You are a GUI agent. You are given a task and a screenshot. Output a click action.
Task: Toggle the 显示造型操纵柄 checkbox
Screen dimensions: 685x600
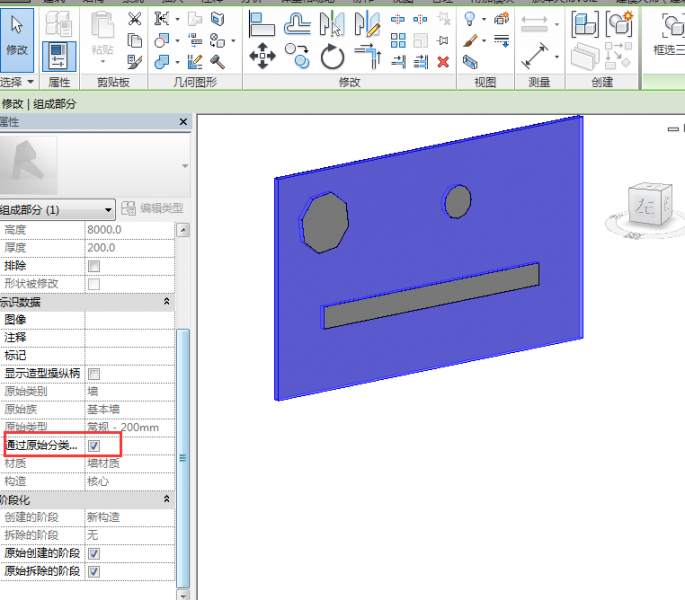pyautogui.click(x=94, y=374)
